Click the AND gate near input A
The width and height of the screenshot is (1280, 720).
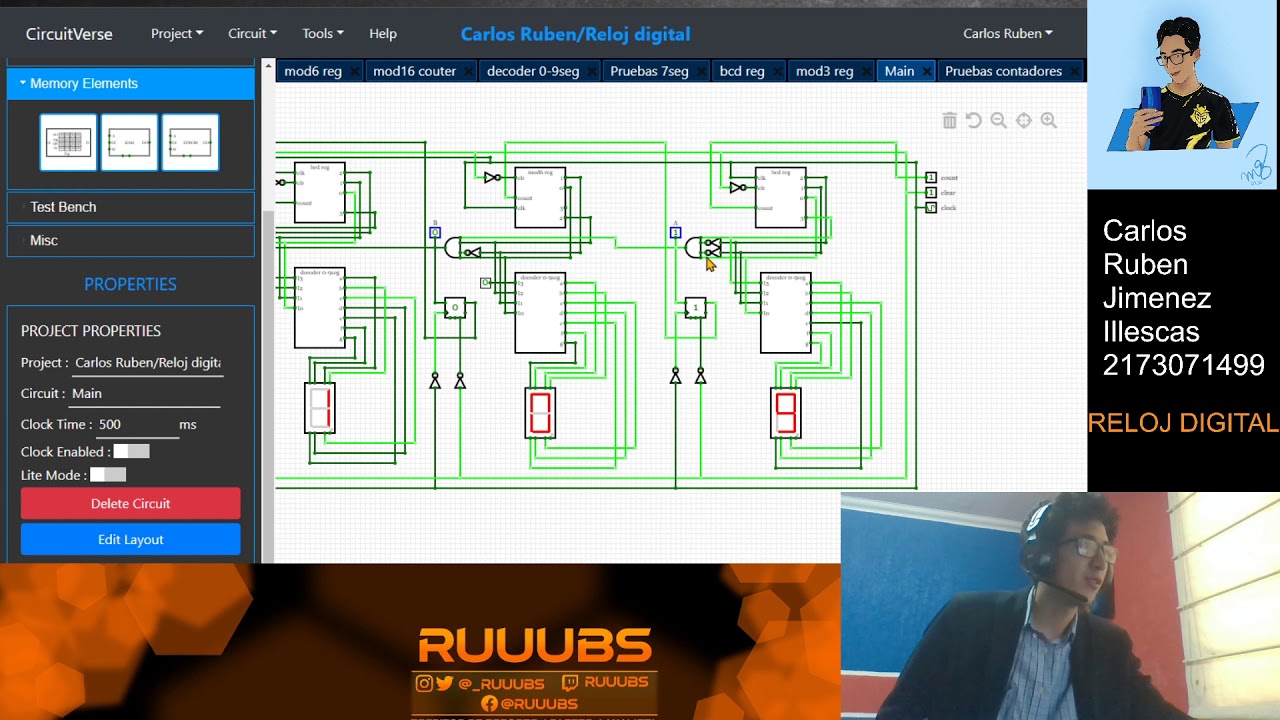(694, 248)
